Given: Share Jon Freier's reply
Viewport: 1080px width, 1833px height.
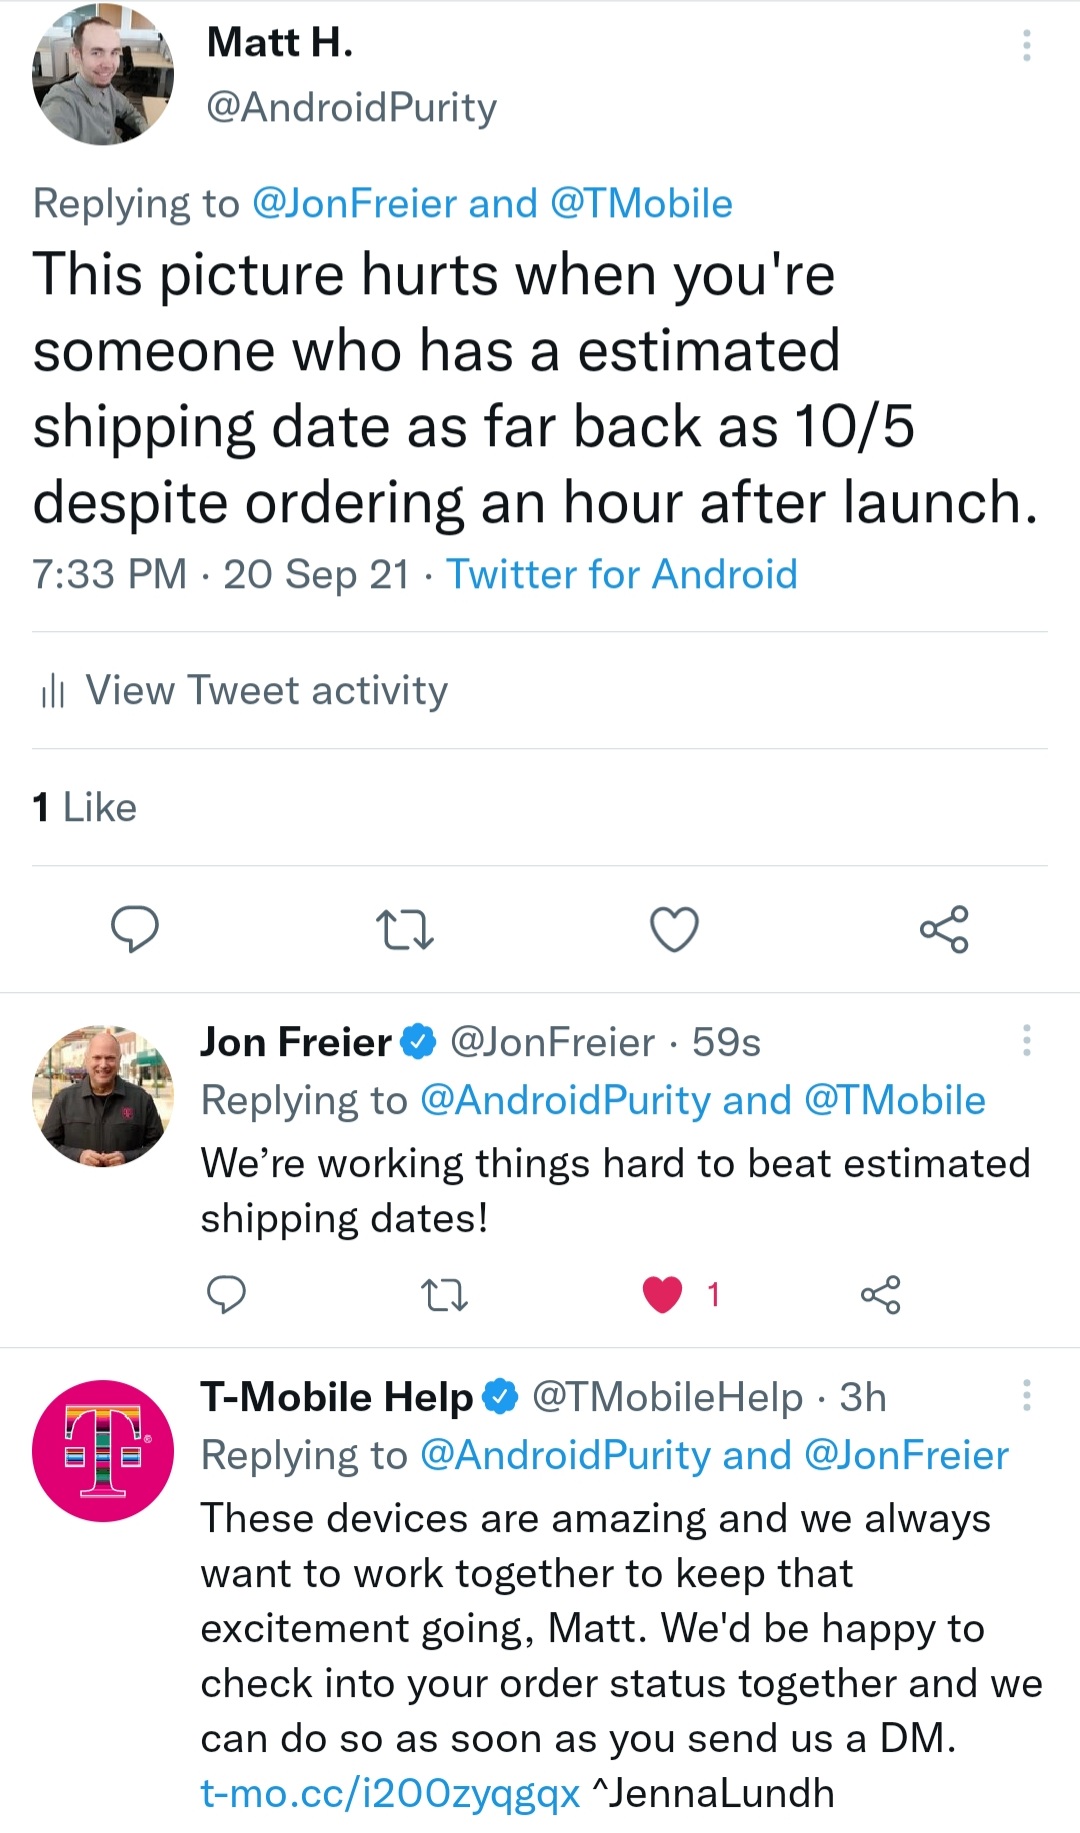Looking at the screenshot, I should tap(880, 1295).
